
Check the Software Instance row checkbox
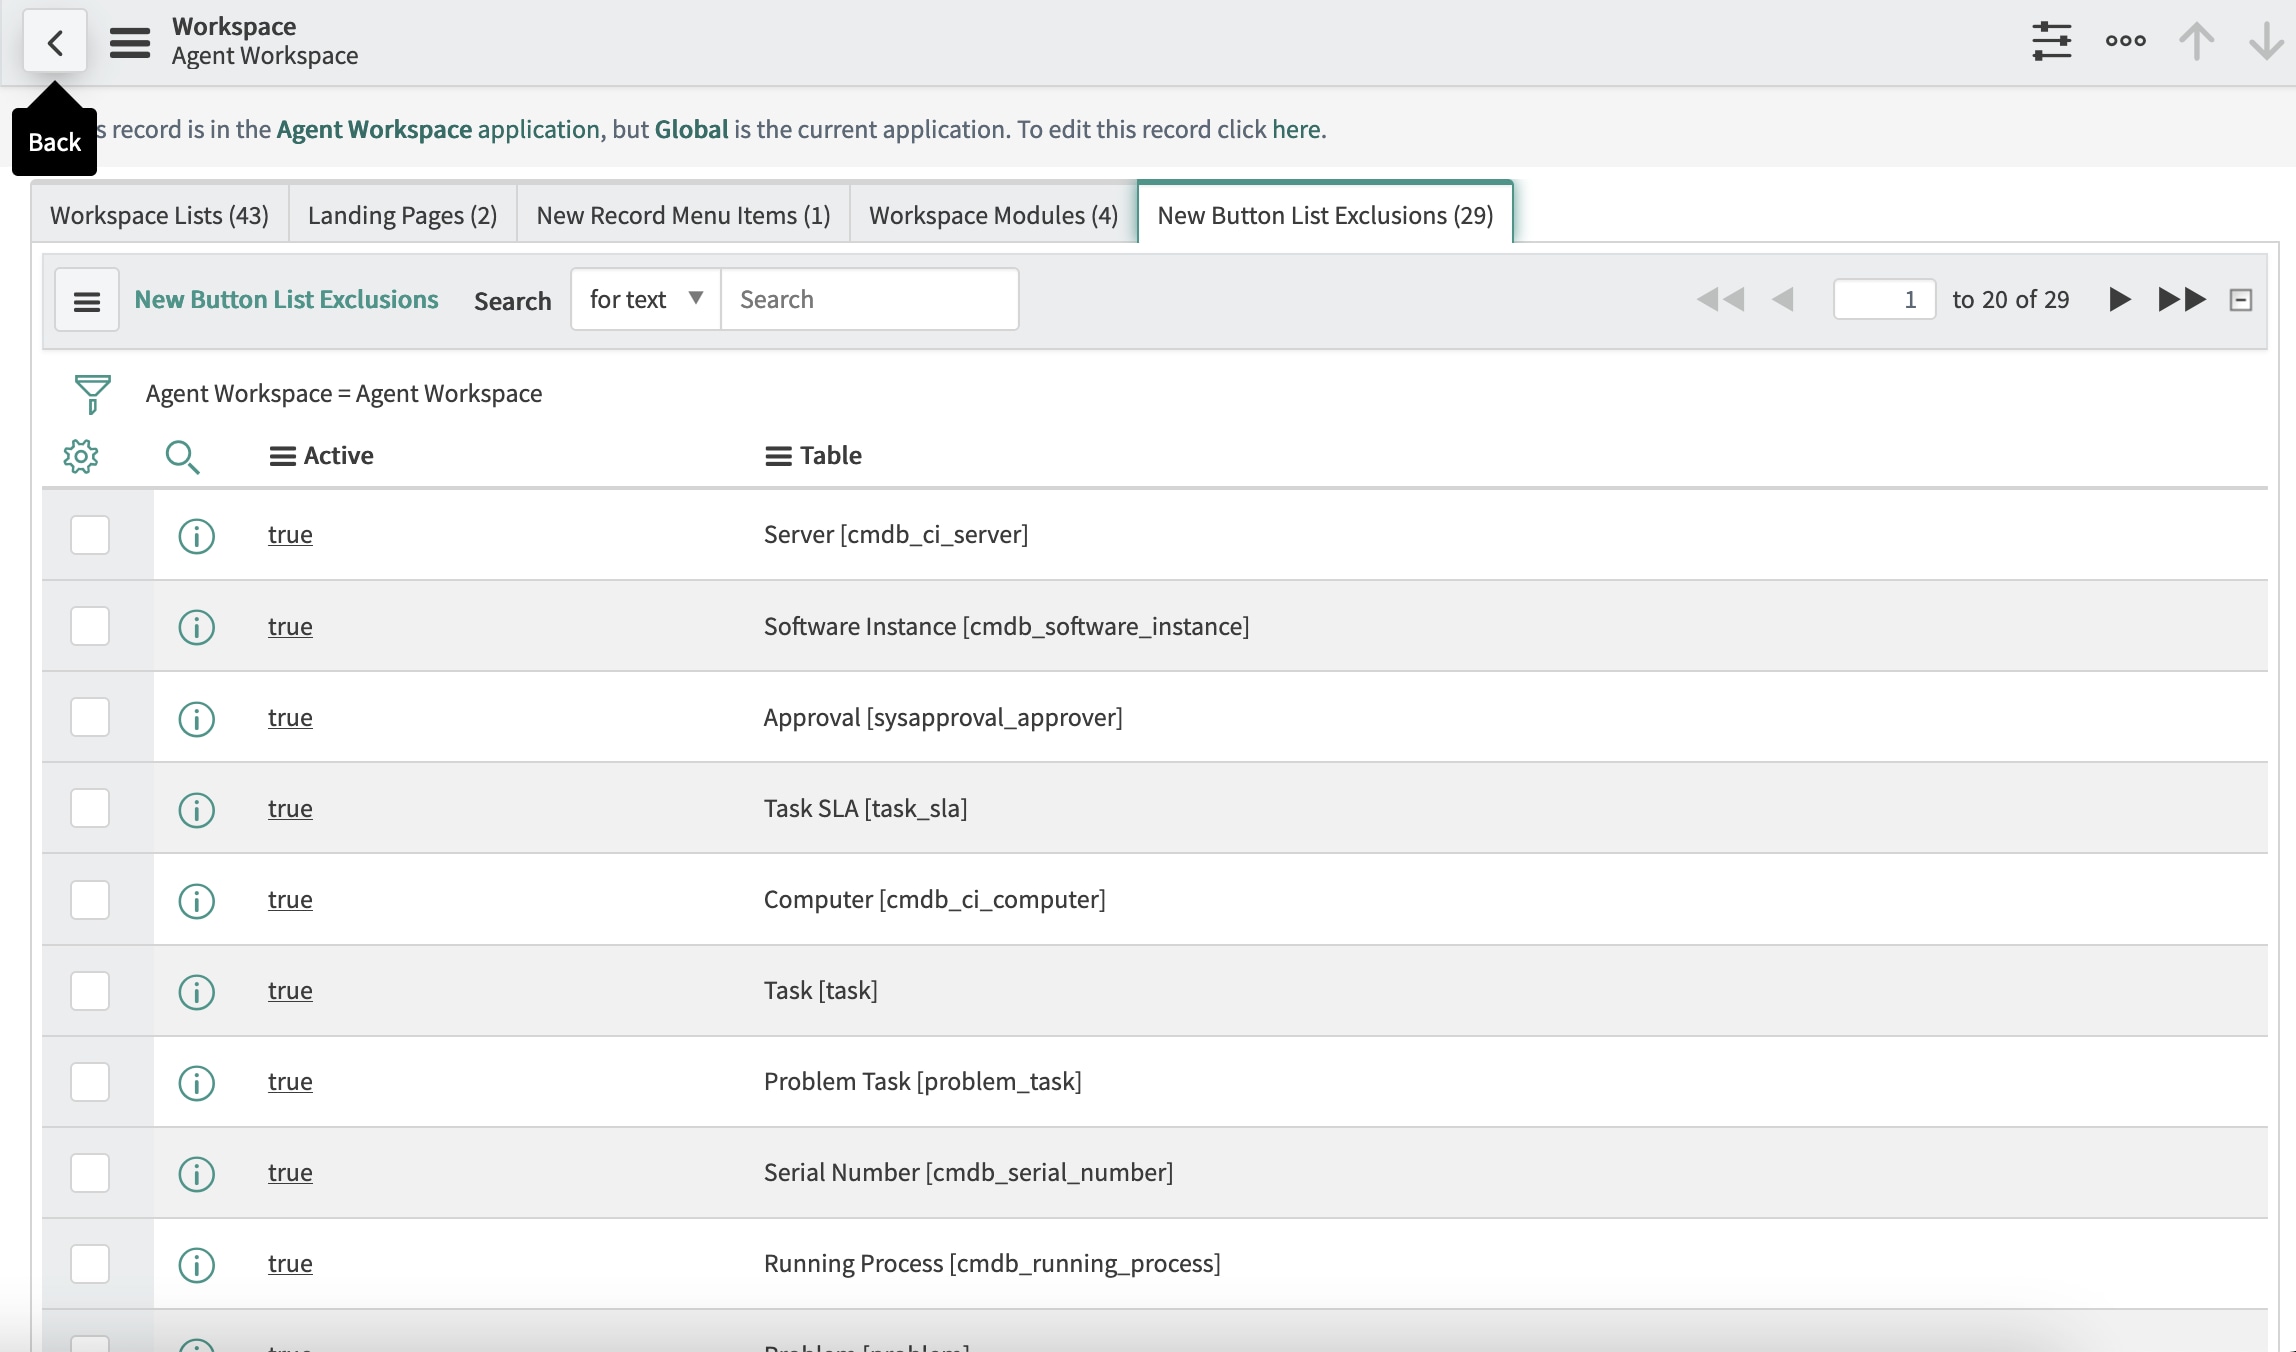[90, 626]
